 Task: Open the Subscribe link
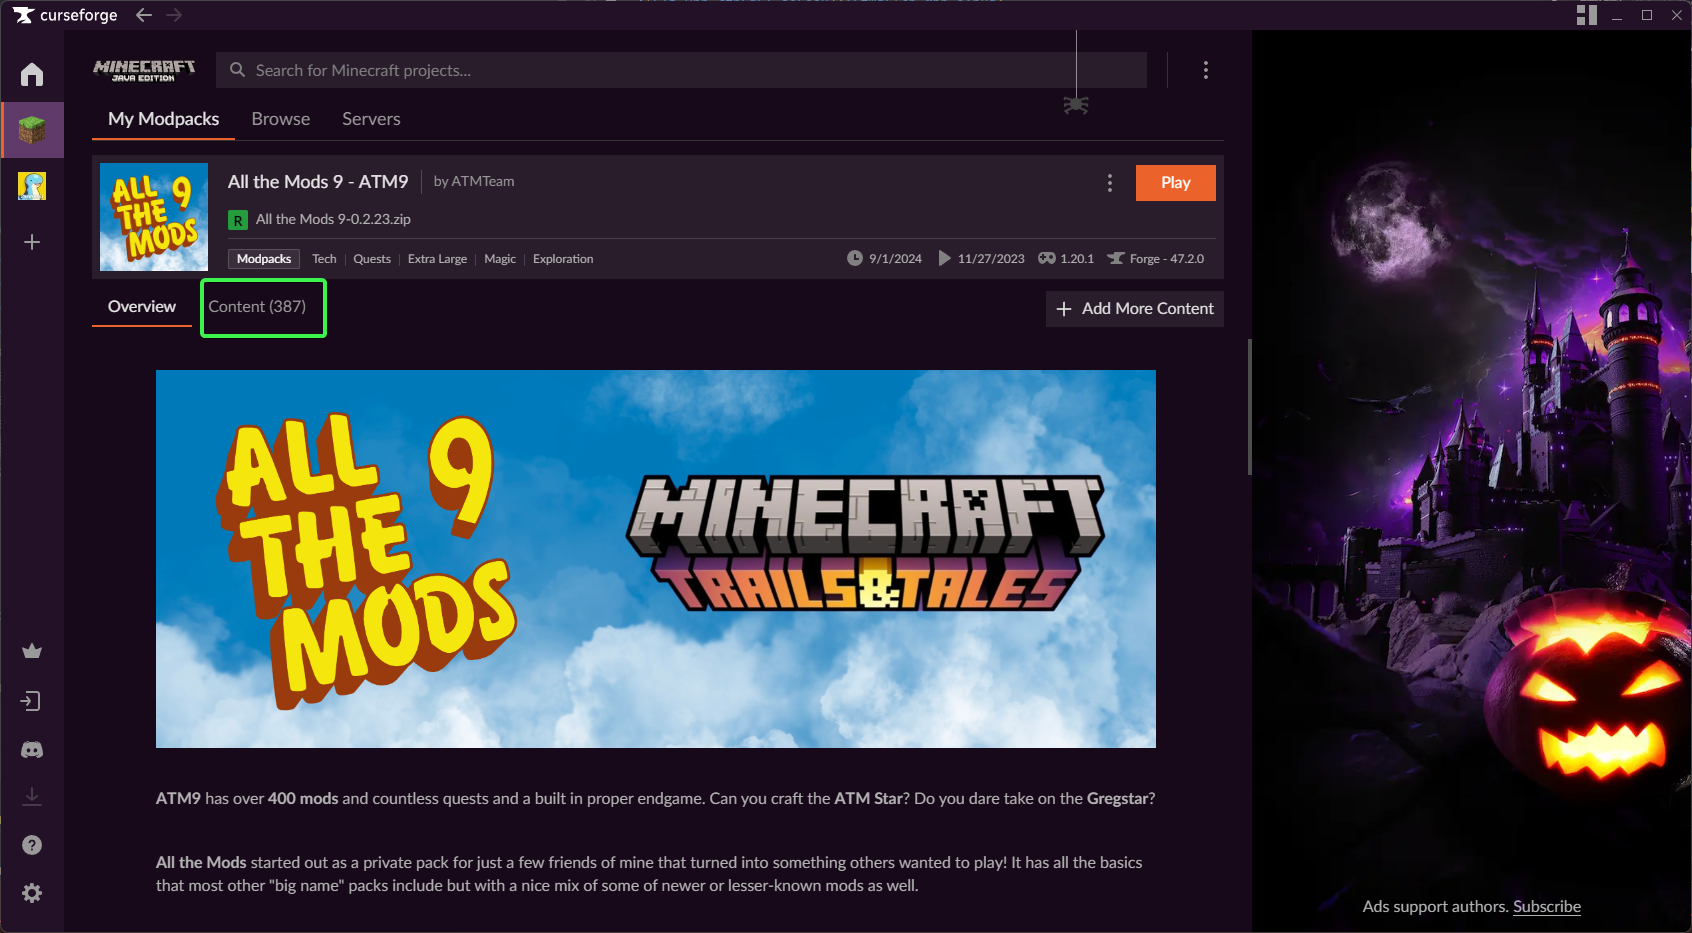tap(1547, 907)
